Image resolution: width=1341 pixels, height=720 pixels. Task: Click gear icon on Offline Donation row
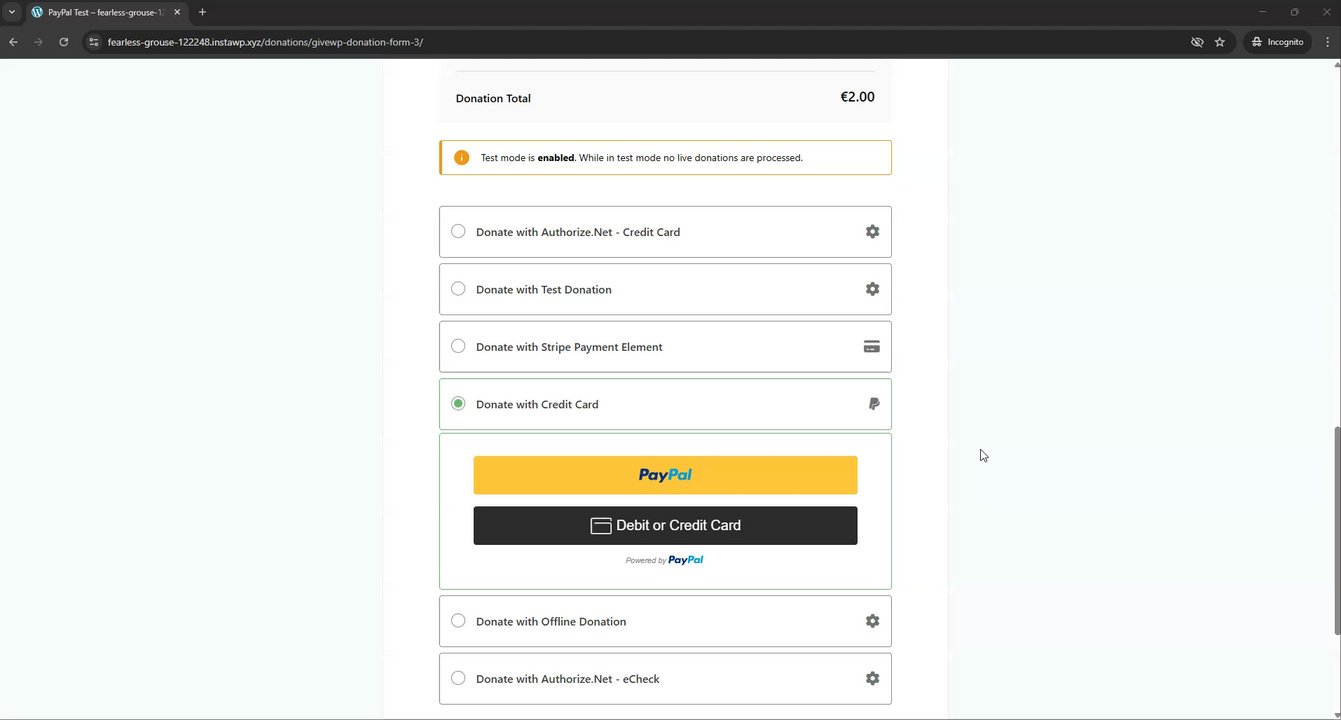coord(872,621)
